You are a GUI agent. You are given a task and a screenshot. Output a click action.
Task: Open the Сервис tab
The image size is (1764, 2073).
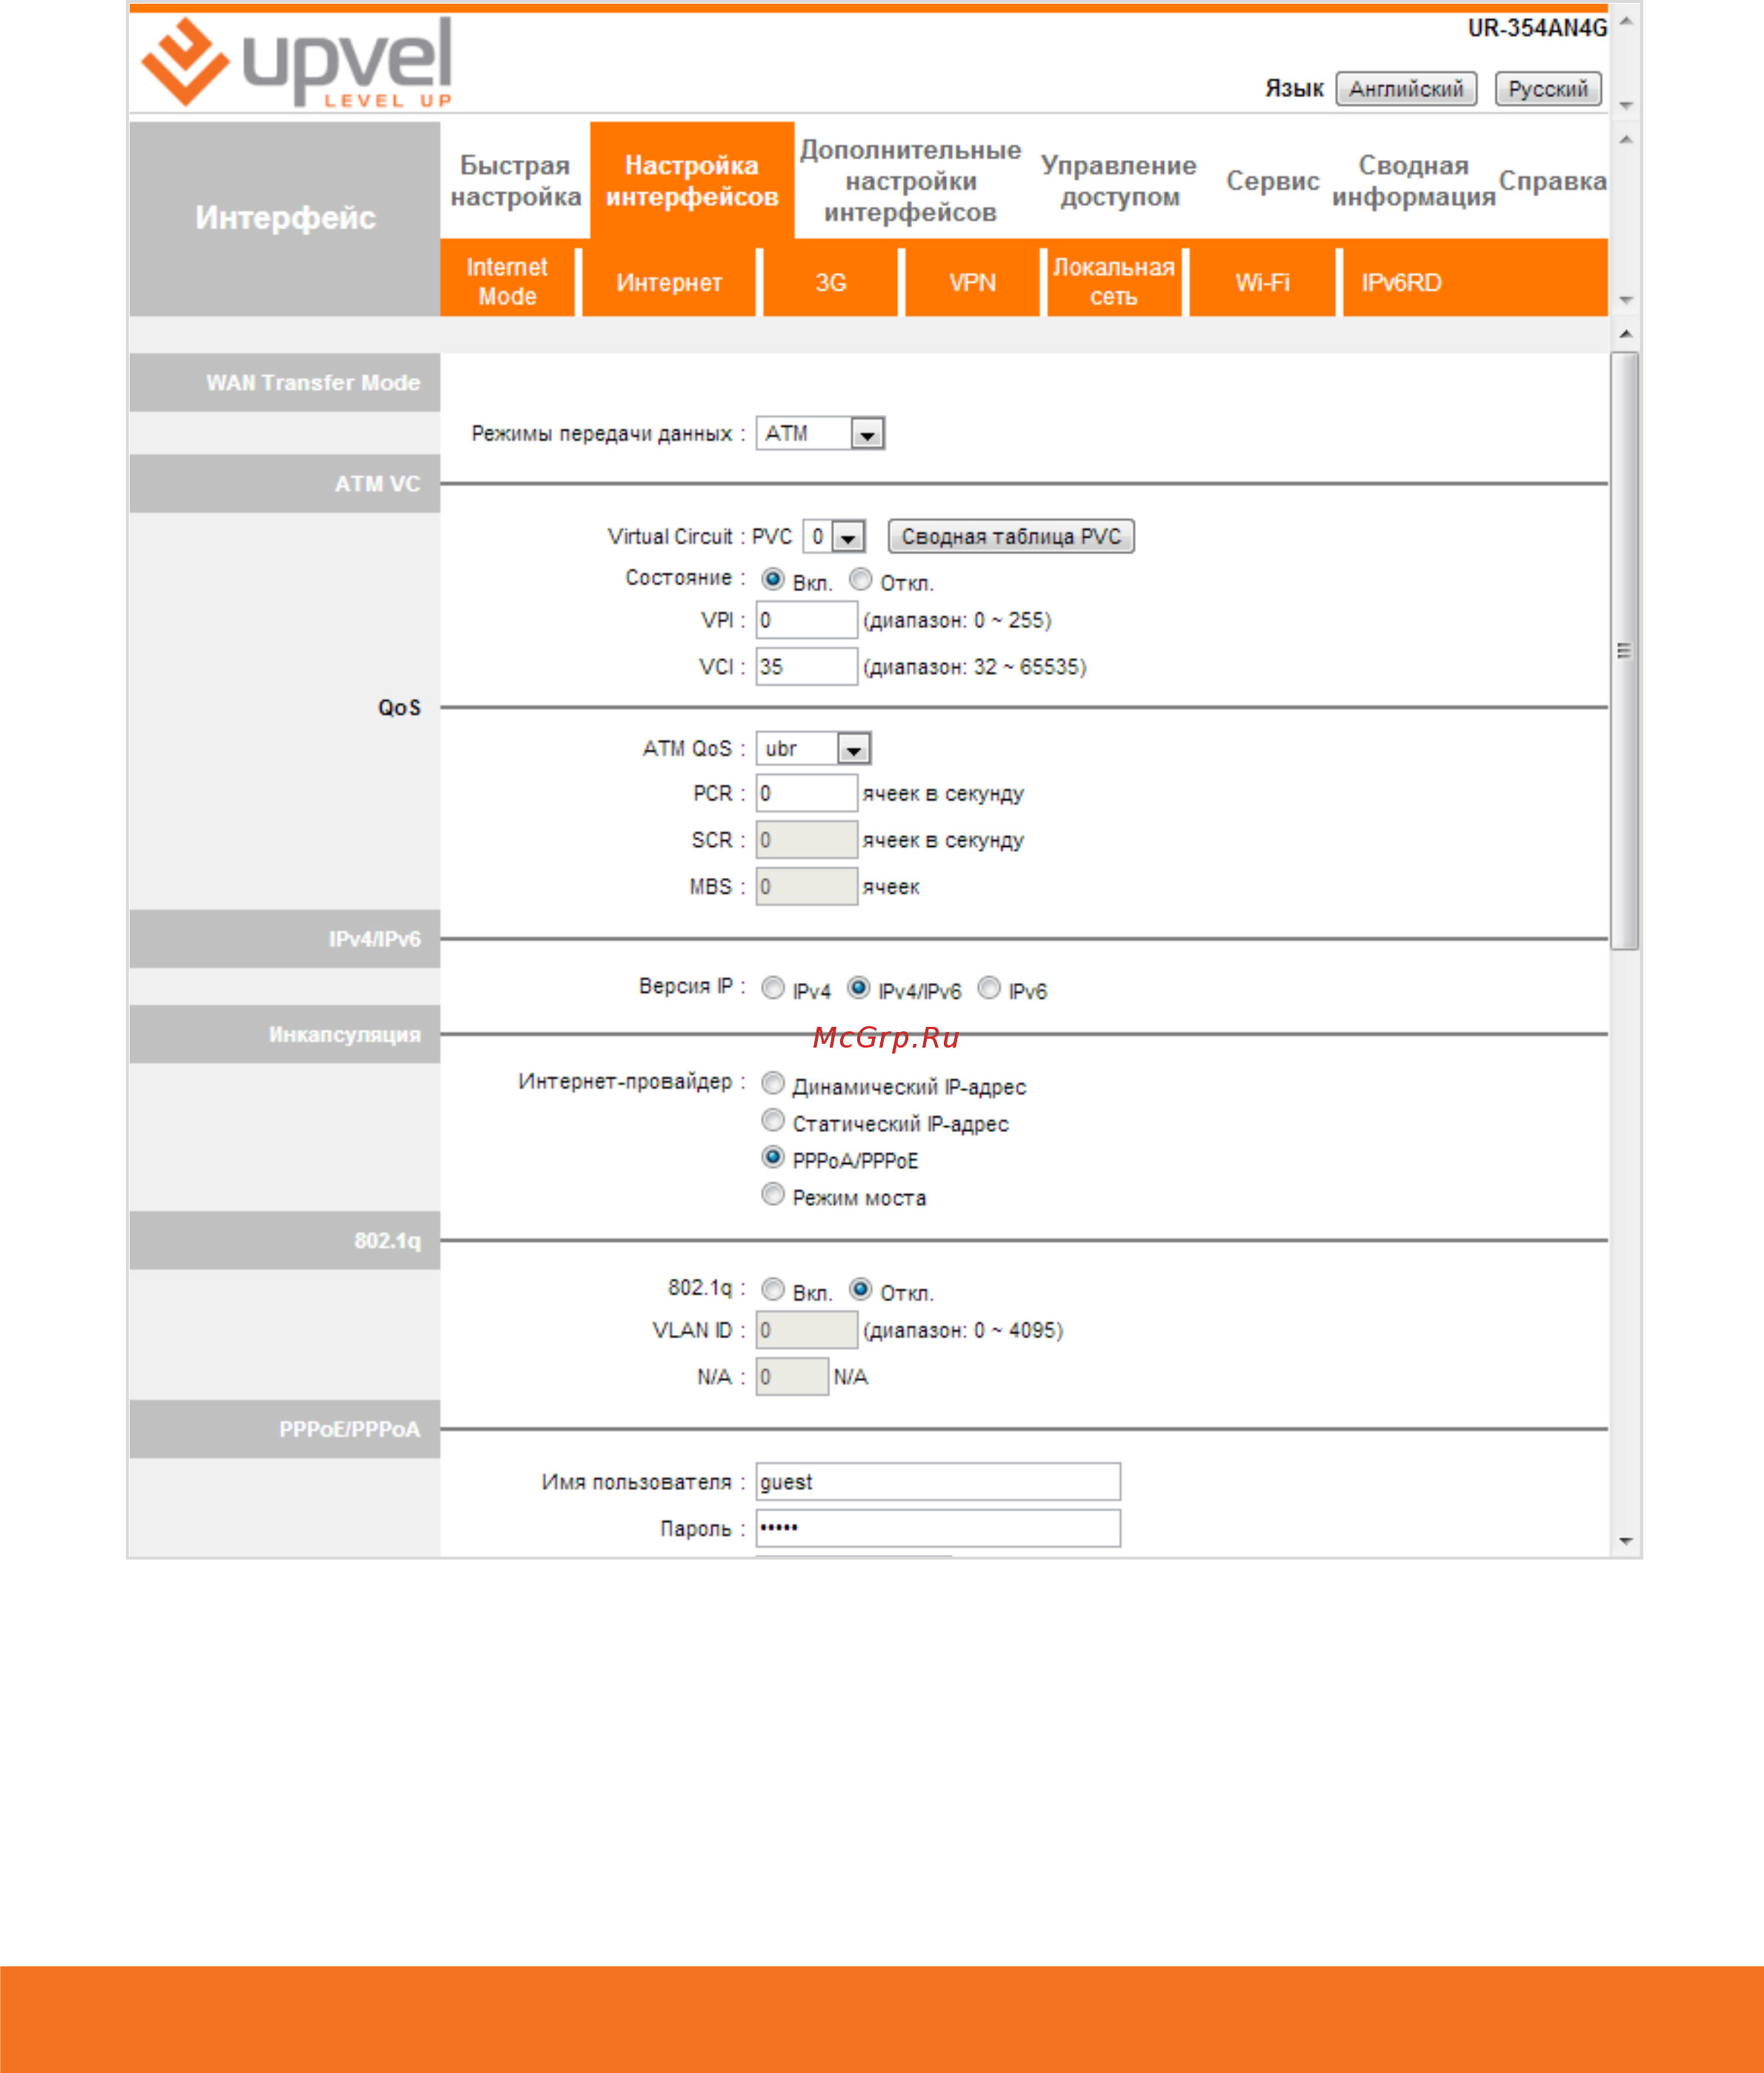click(1273, 181)
